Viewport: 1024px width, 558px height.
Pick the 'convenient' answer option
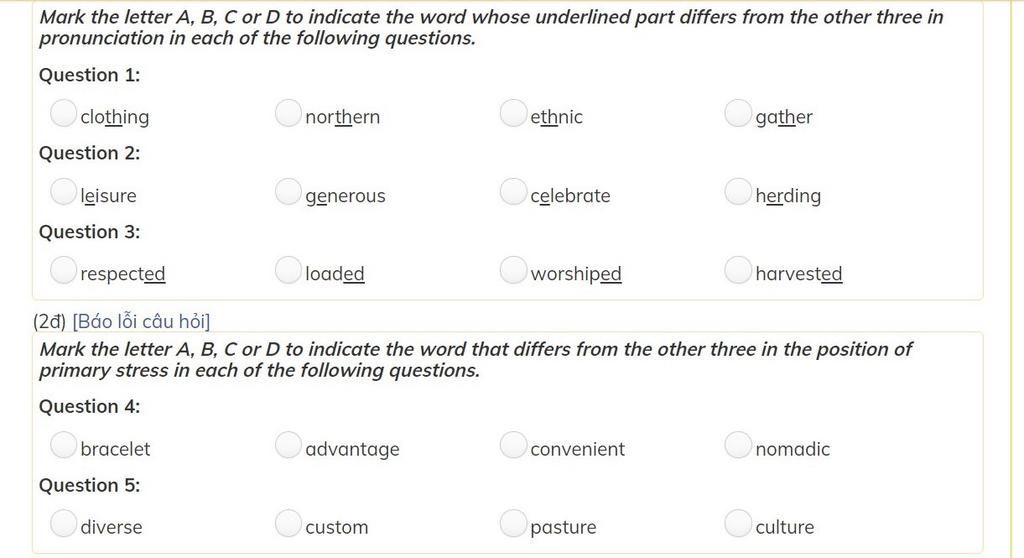point(513,445)
